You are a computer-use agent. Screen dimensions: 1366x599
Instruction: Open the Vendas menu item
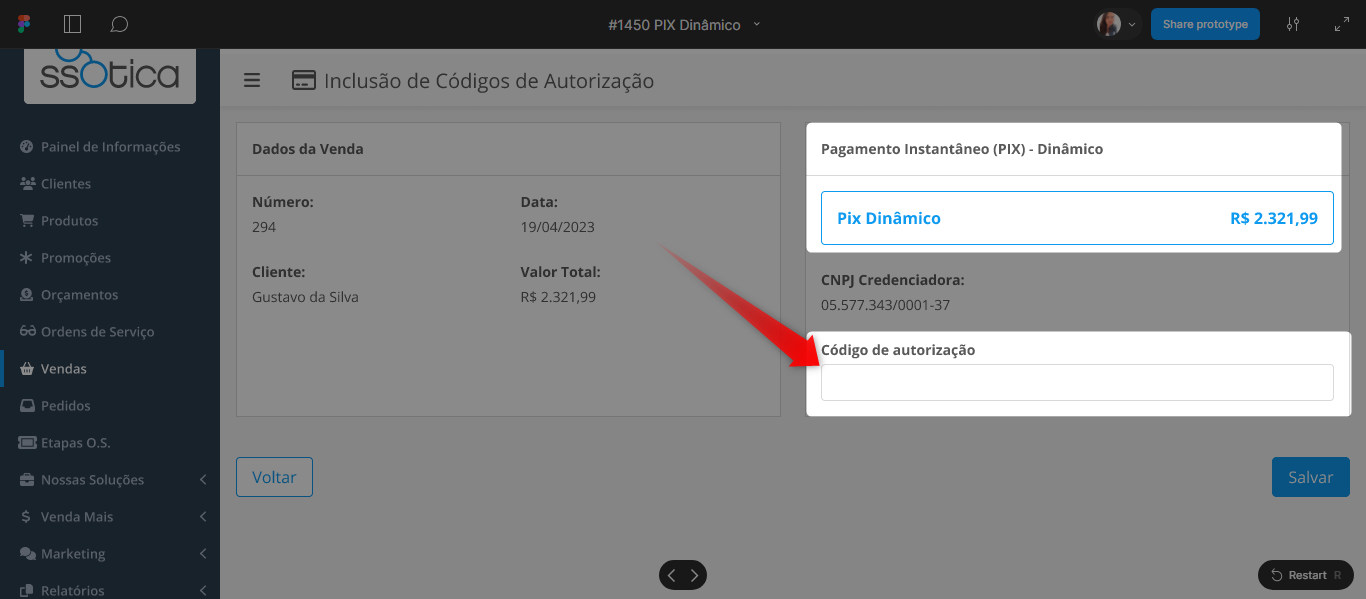tap(110, 369)
